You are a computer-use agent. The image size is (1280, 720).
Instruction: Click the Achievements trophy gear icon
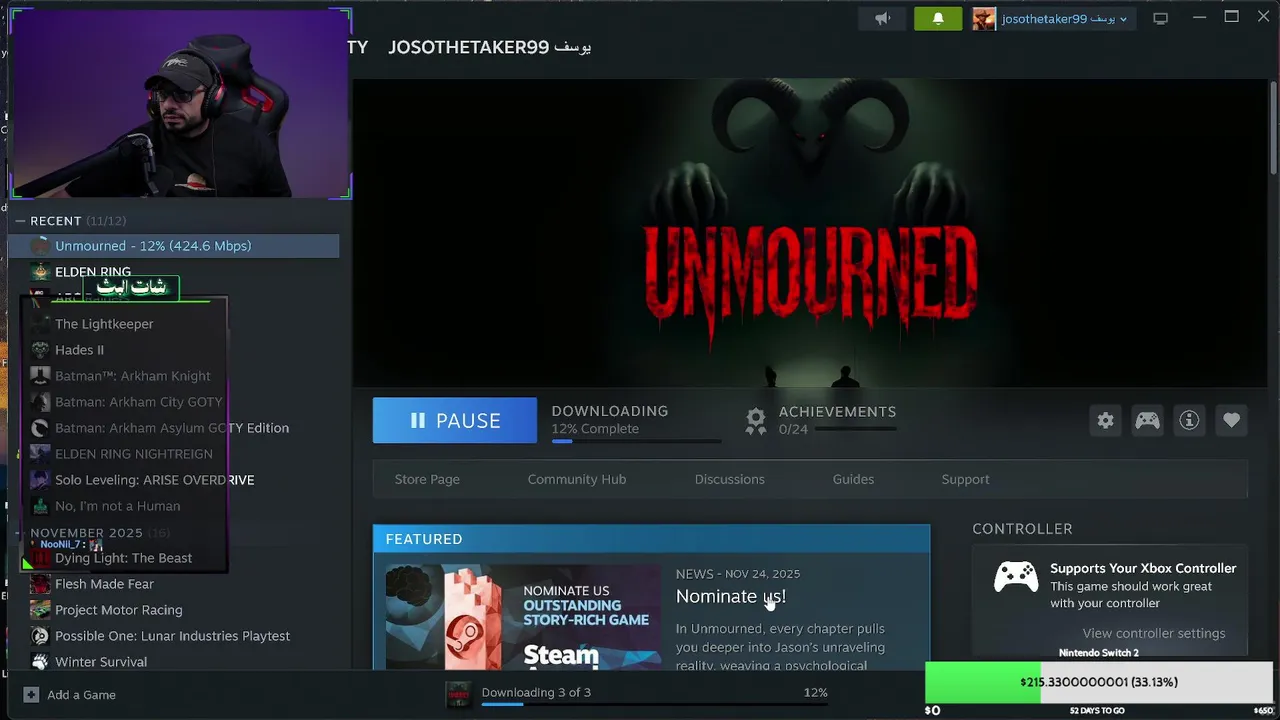[x=756, y=420]
